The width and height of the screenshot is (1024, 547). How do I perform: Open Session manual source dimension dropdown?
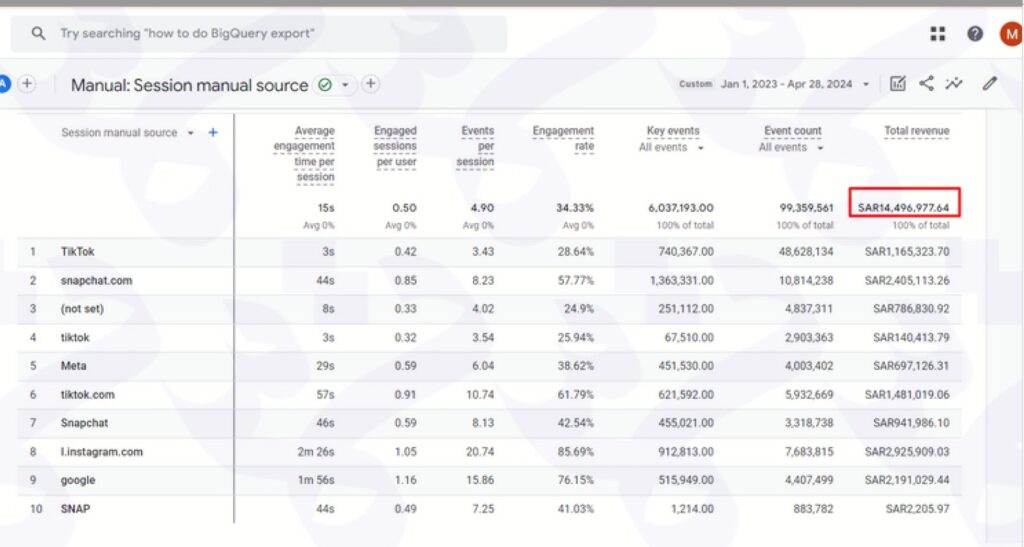coord(191,133)
